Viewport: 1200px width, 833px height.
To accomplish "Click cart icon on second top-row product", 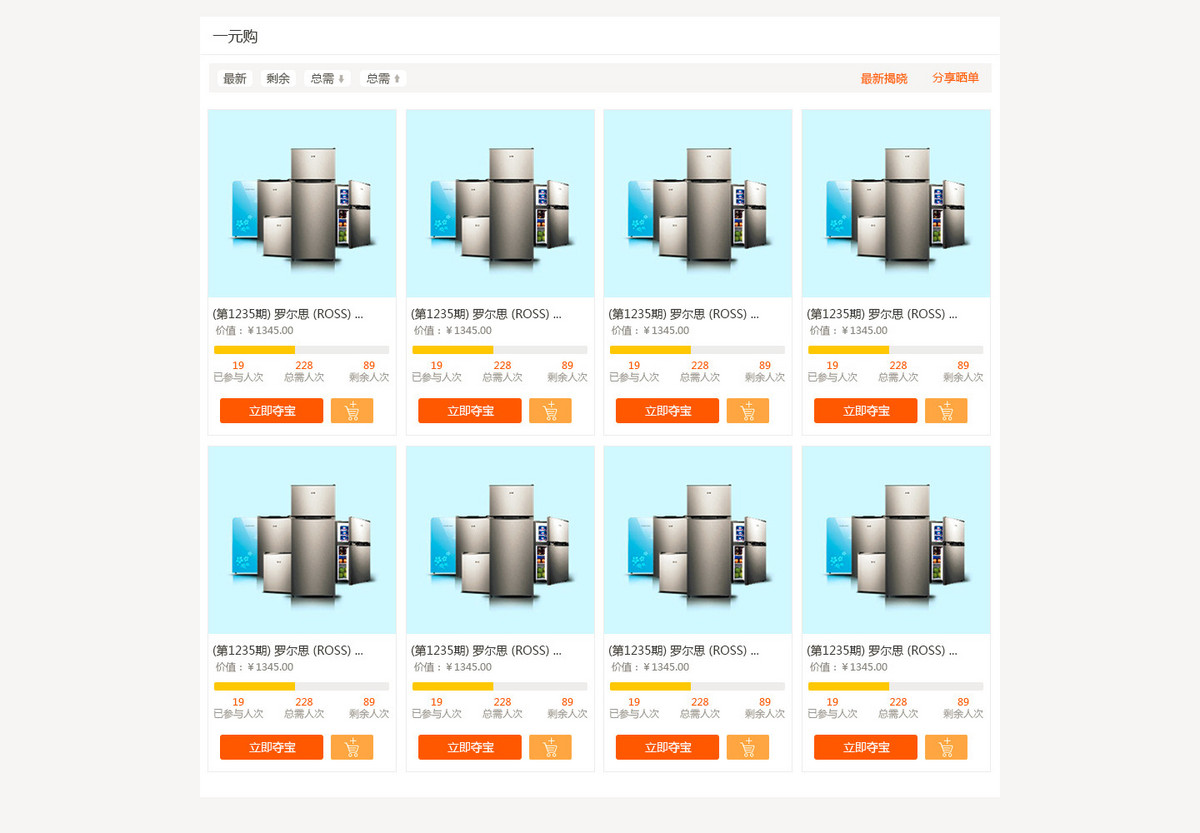I will (x=550, y=411).
